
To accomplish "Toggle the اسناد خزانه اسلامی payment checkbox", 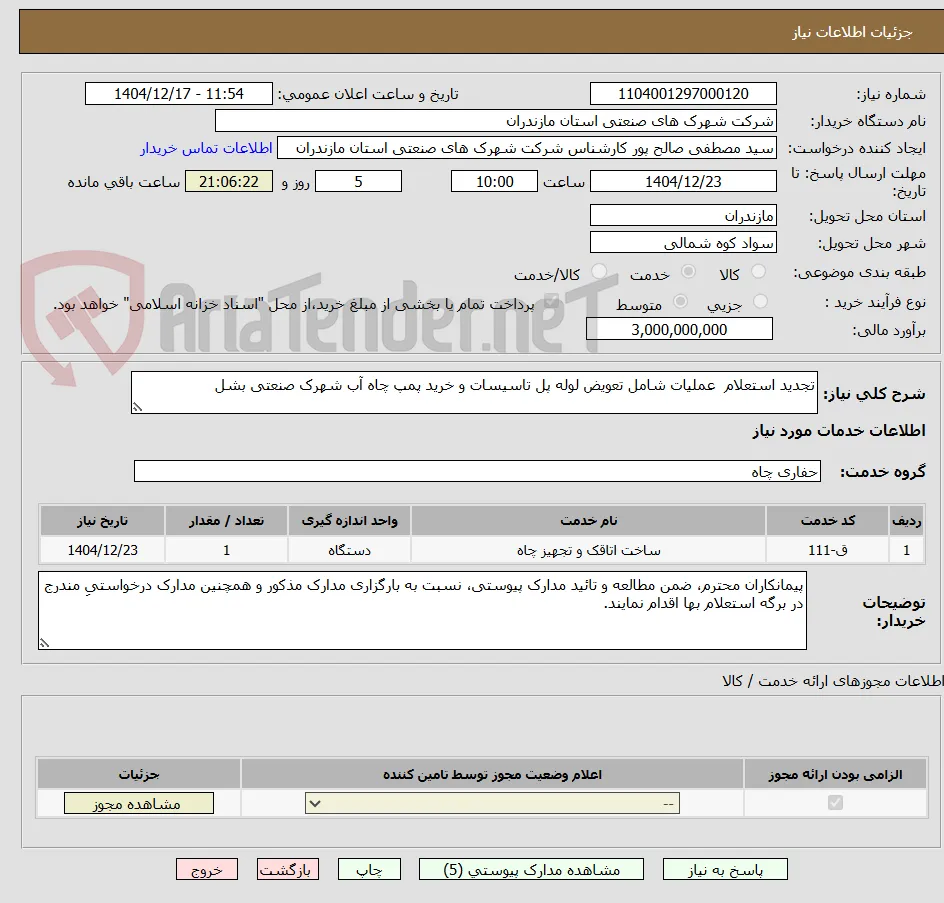I will click(x=551, y=303).
